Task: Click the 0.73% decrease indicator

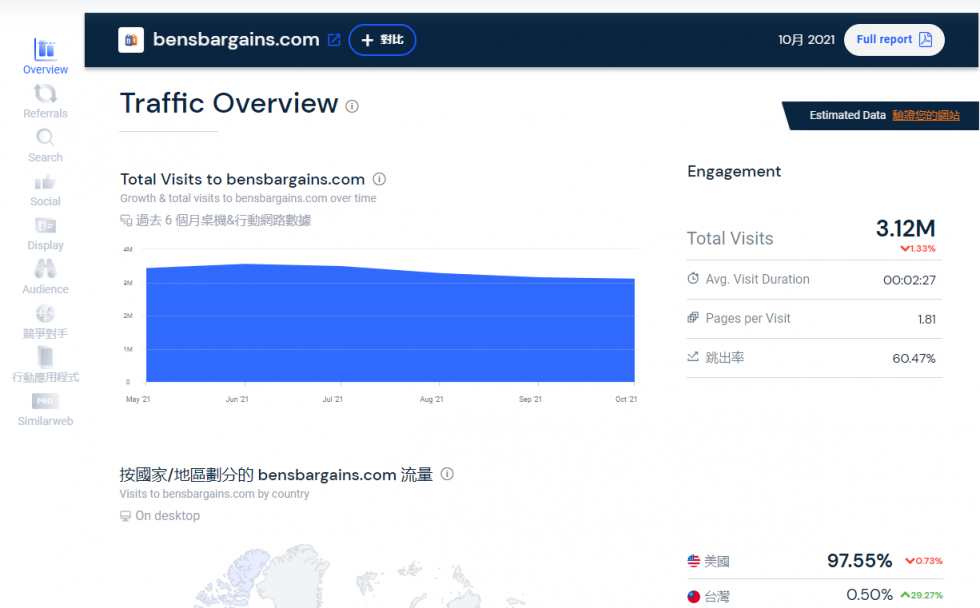Action: click(x=924, y=561)
